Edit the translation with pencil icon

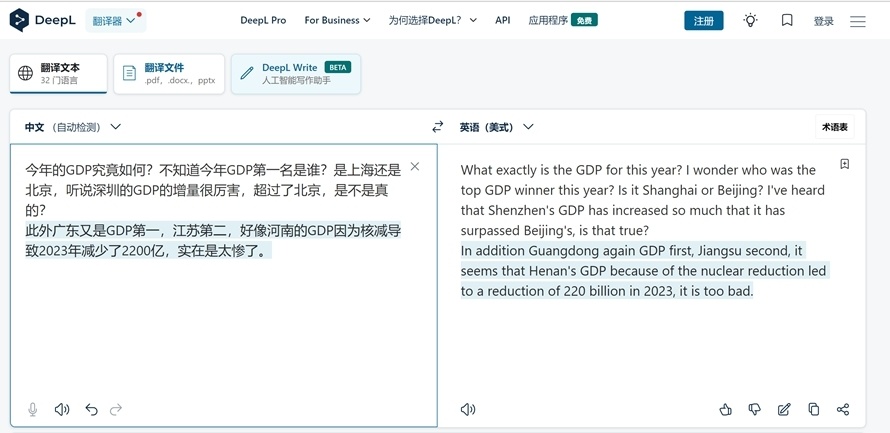pos(784,409)
